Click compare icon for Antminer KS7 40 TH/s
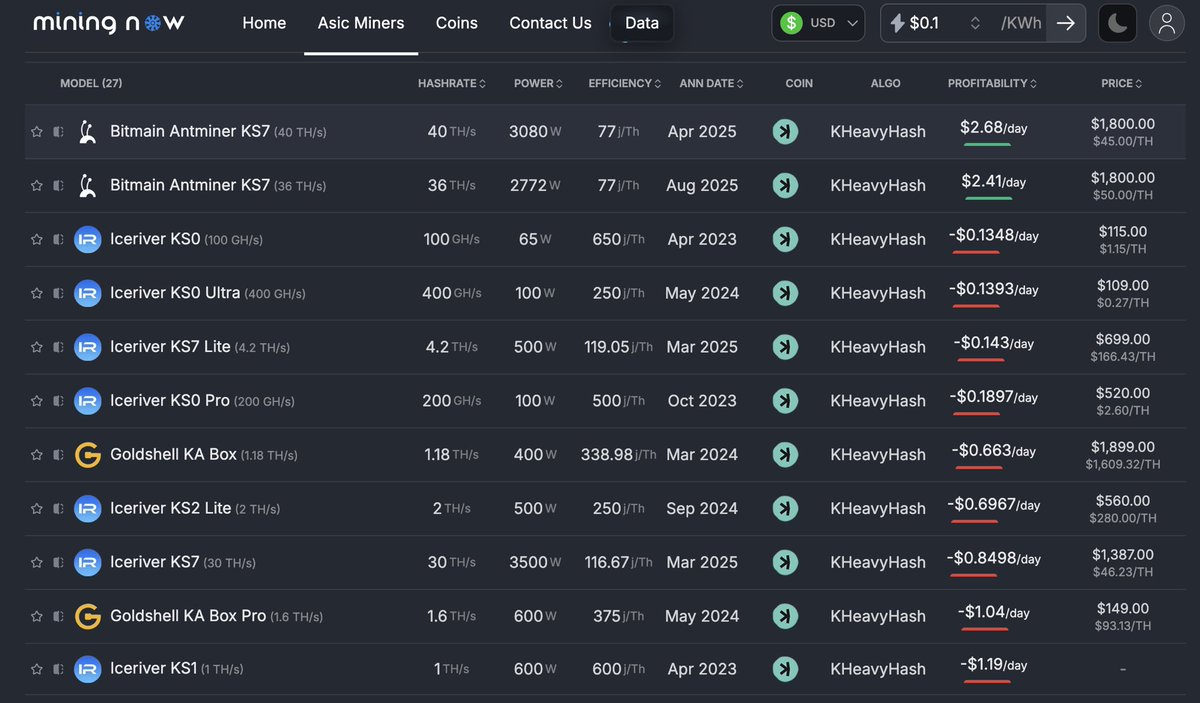The image size is (1200, 703). click(x=58, y=131)
